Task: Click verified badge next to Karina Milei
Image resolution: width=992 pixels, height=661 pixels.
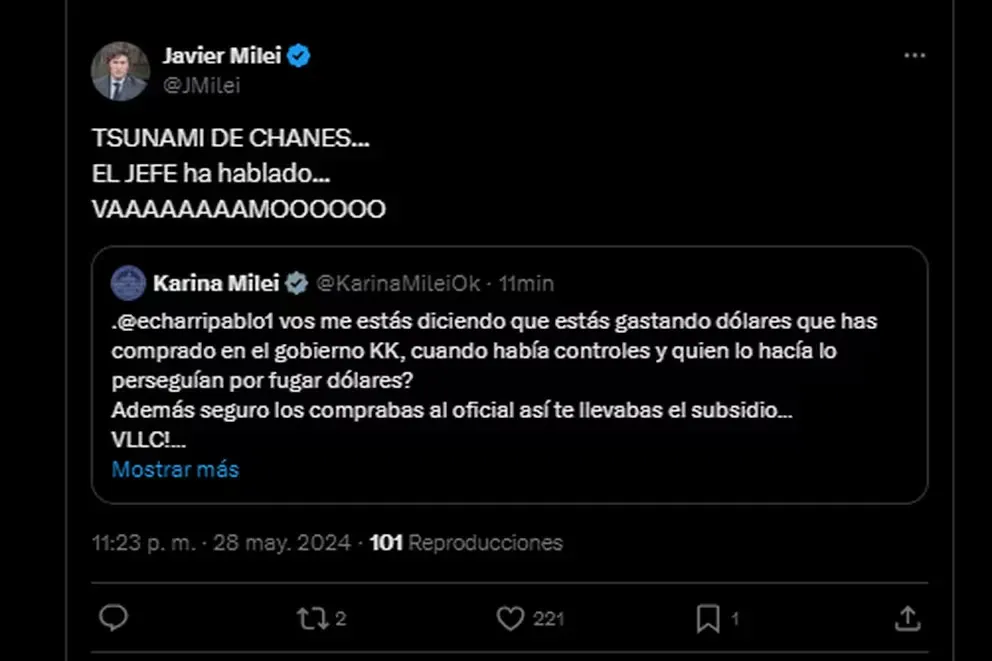Action: (x=295, y=283)
